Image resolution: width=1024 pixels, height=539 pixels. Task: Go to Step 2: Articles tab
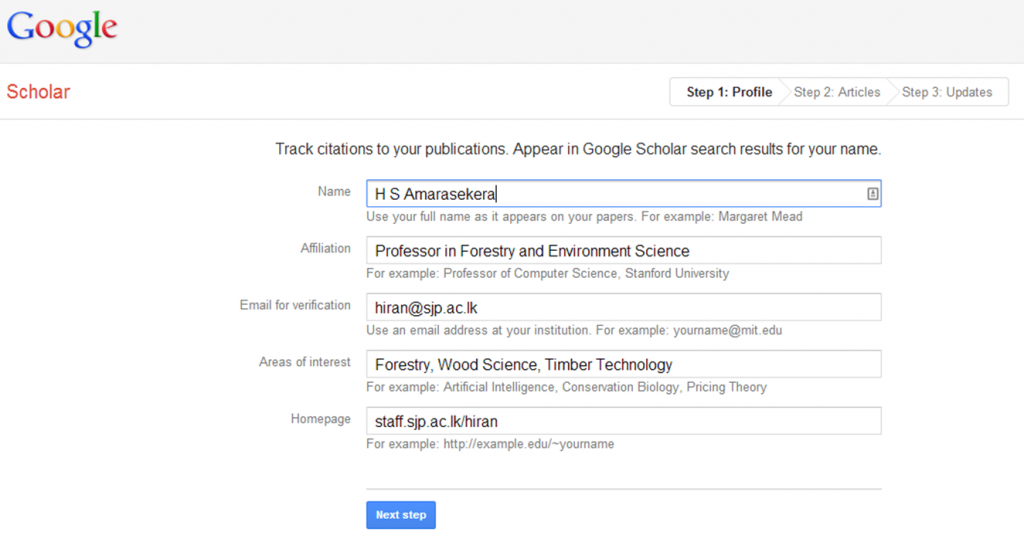coord(837,92)
